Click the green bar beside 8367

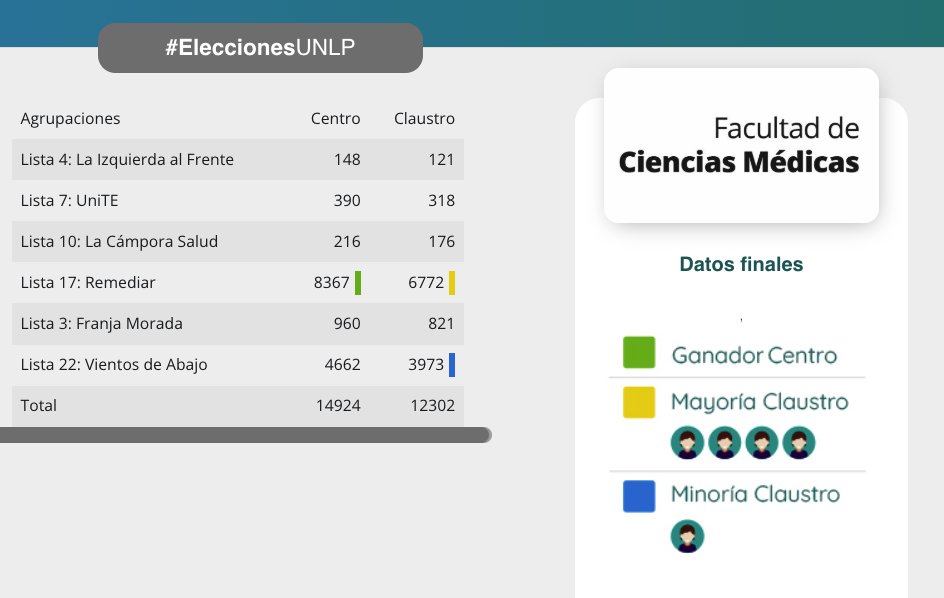tap(358, 283)
